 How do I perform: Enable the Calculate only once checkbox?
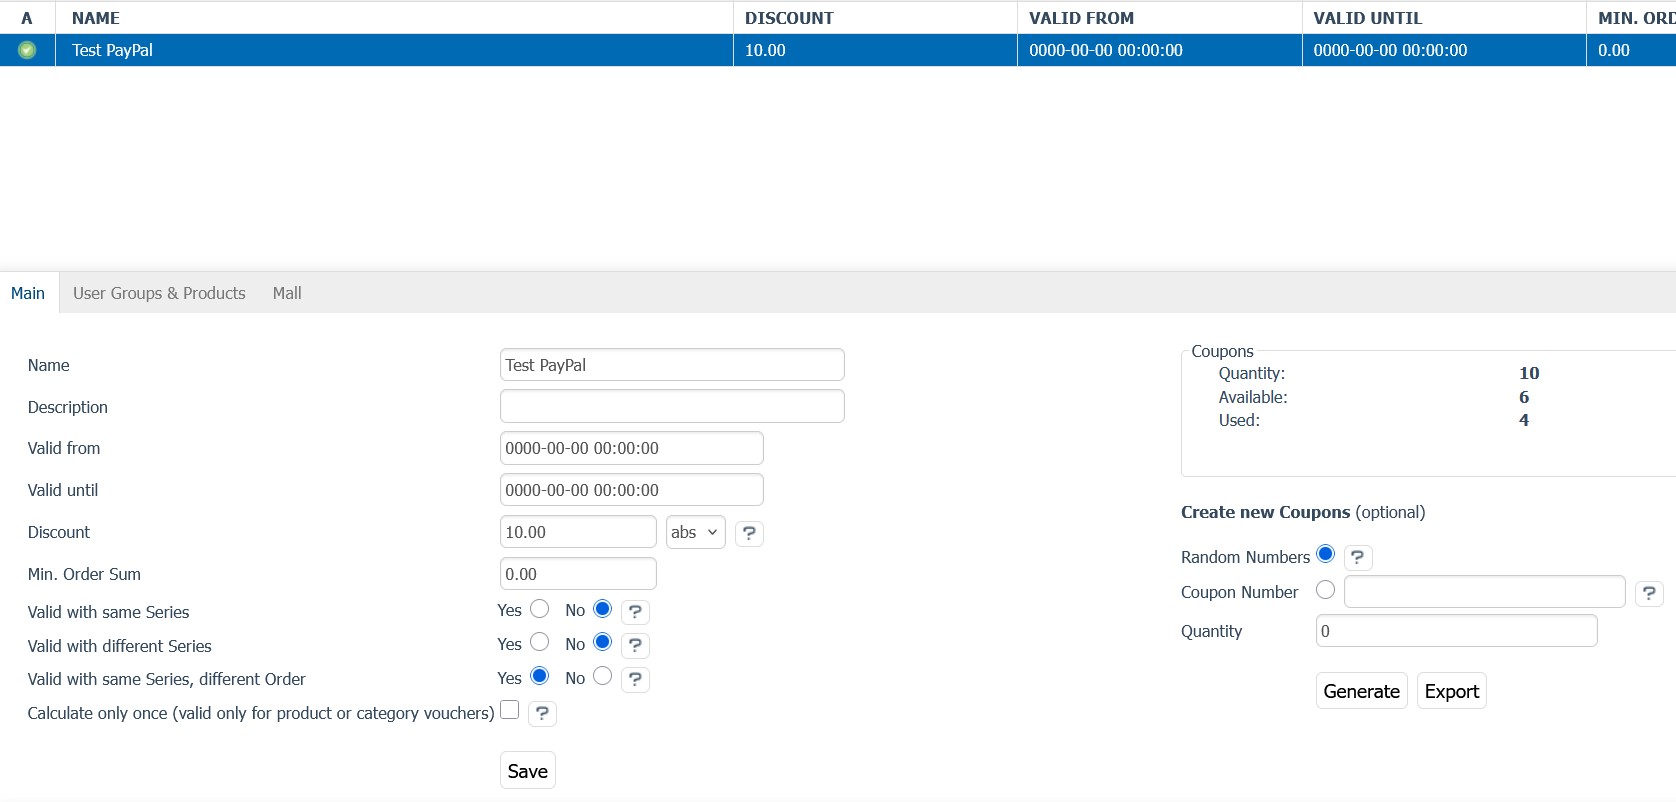pos(510,710)
